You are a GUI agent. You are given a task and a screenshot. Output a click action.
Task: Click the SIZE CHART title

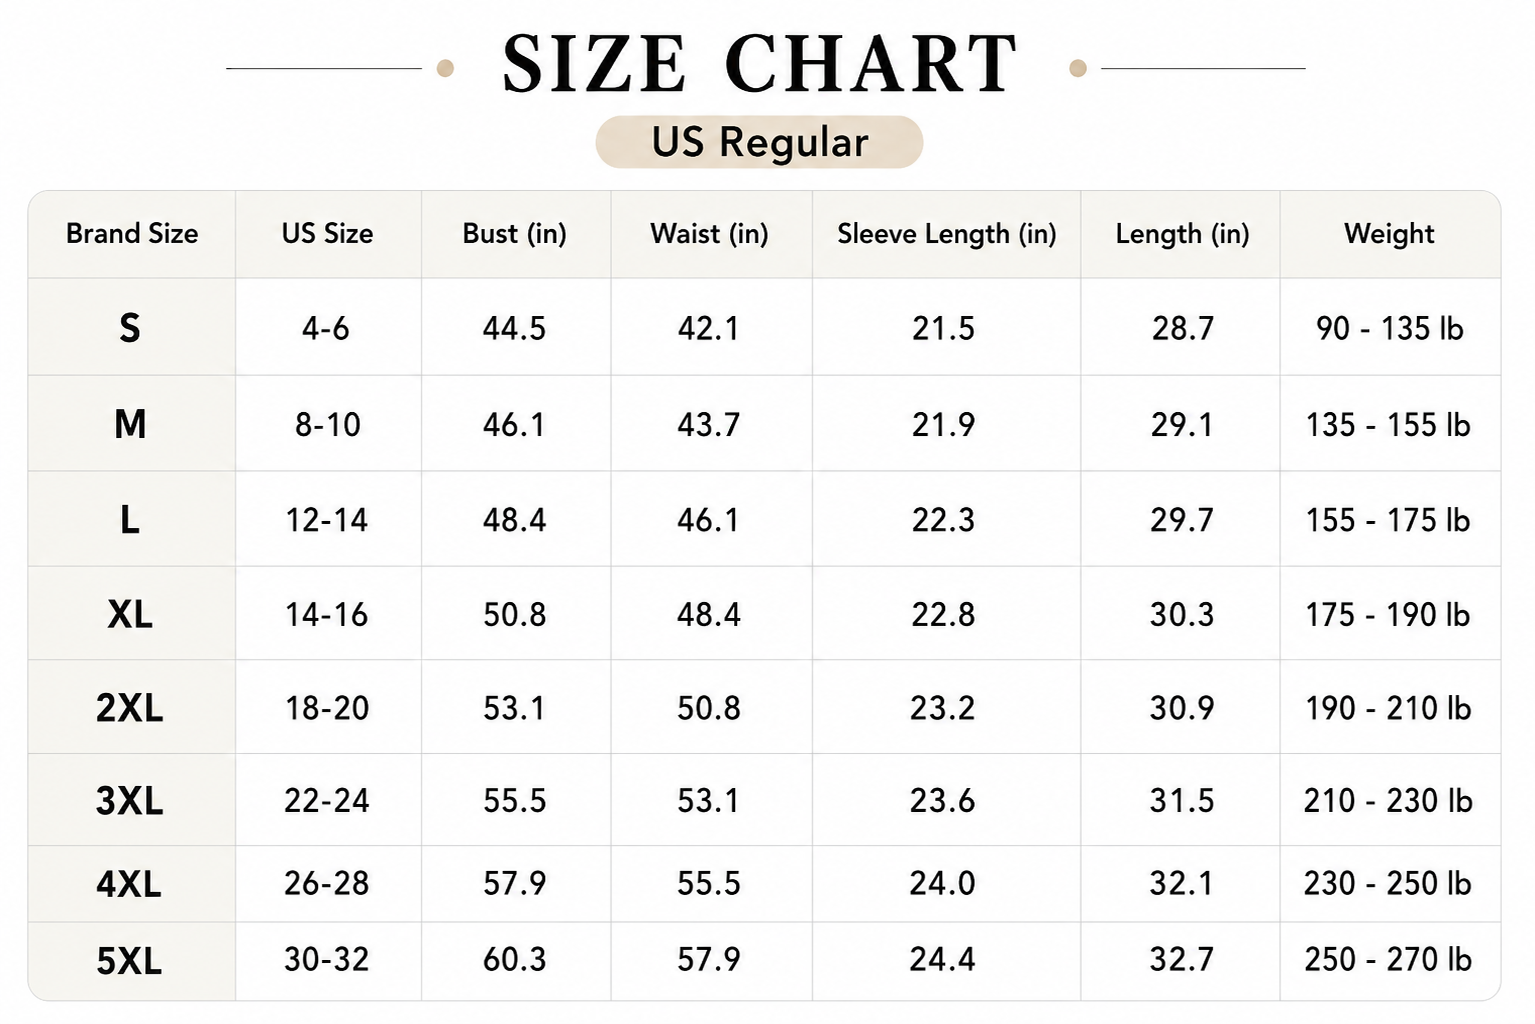760,65
